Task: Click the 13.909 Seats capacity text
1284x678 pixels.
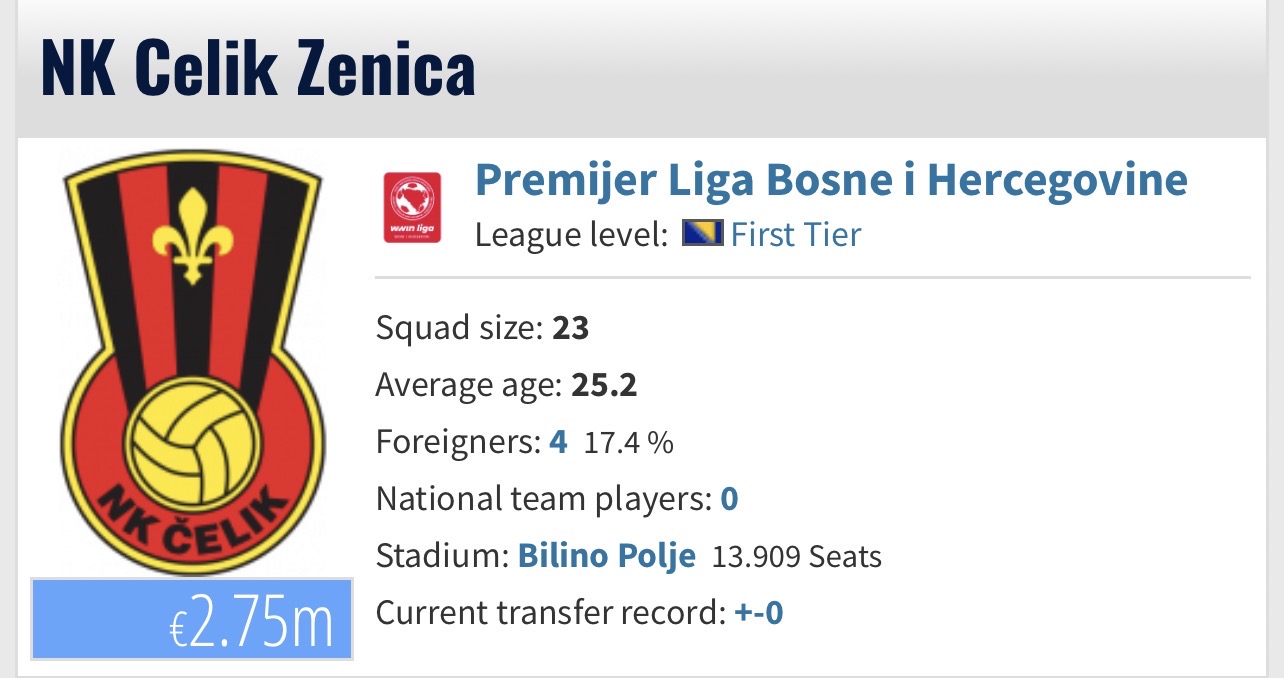Action: point(797,557)
